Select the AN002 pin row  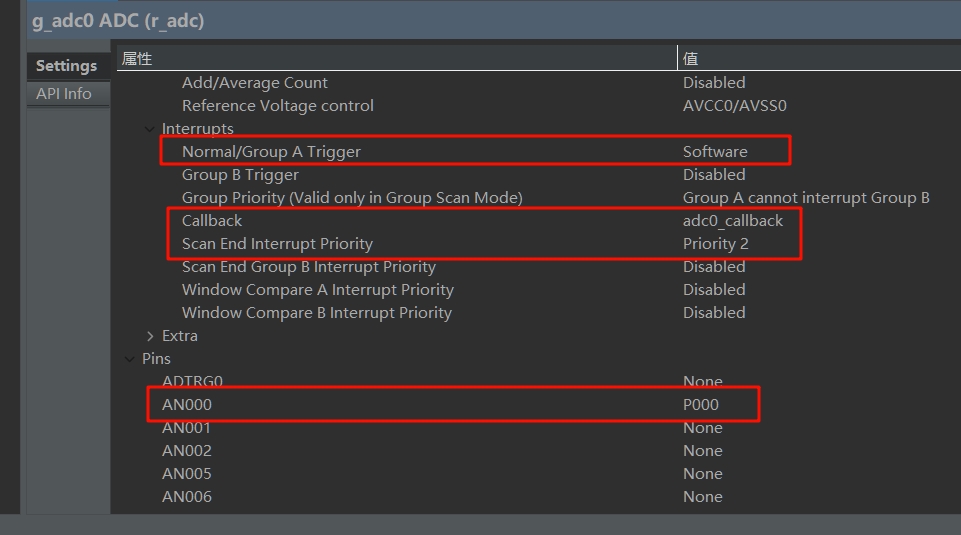point(186,450)
